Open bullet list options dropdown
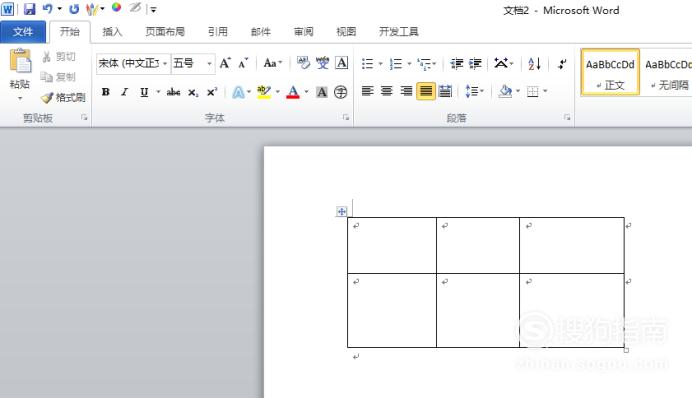 pyautogui.click(x=380, y=64)
